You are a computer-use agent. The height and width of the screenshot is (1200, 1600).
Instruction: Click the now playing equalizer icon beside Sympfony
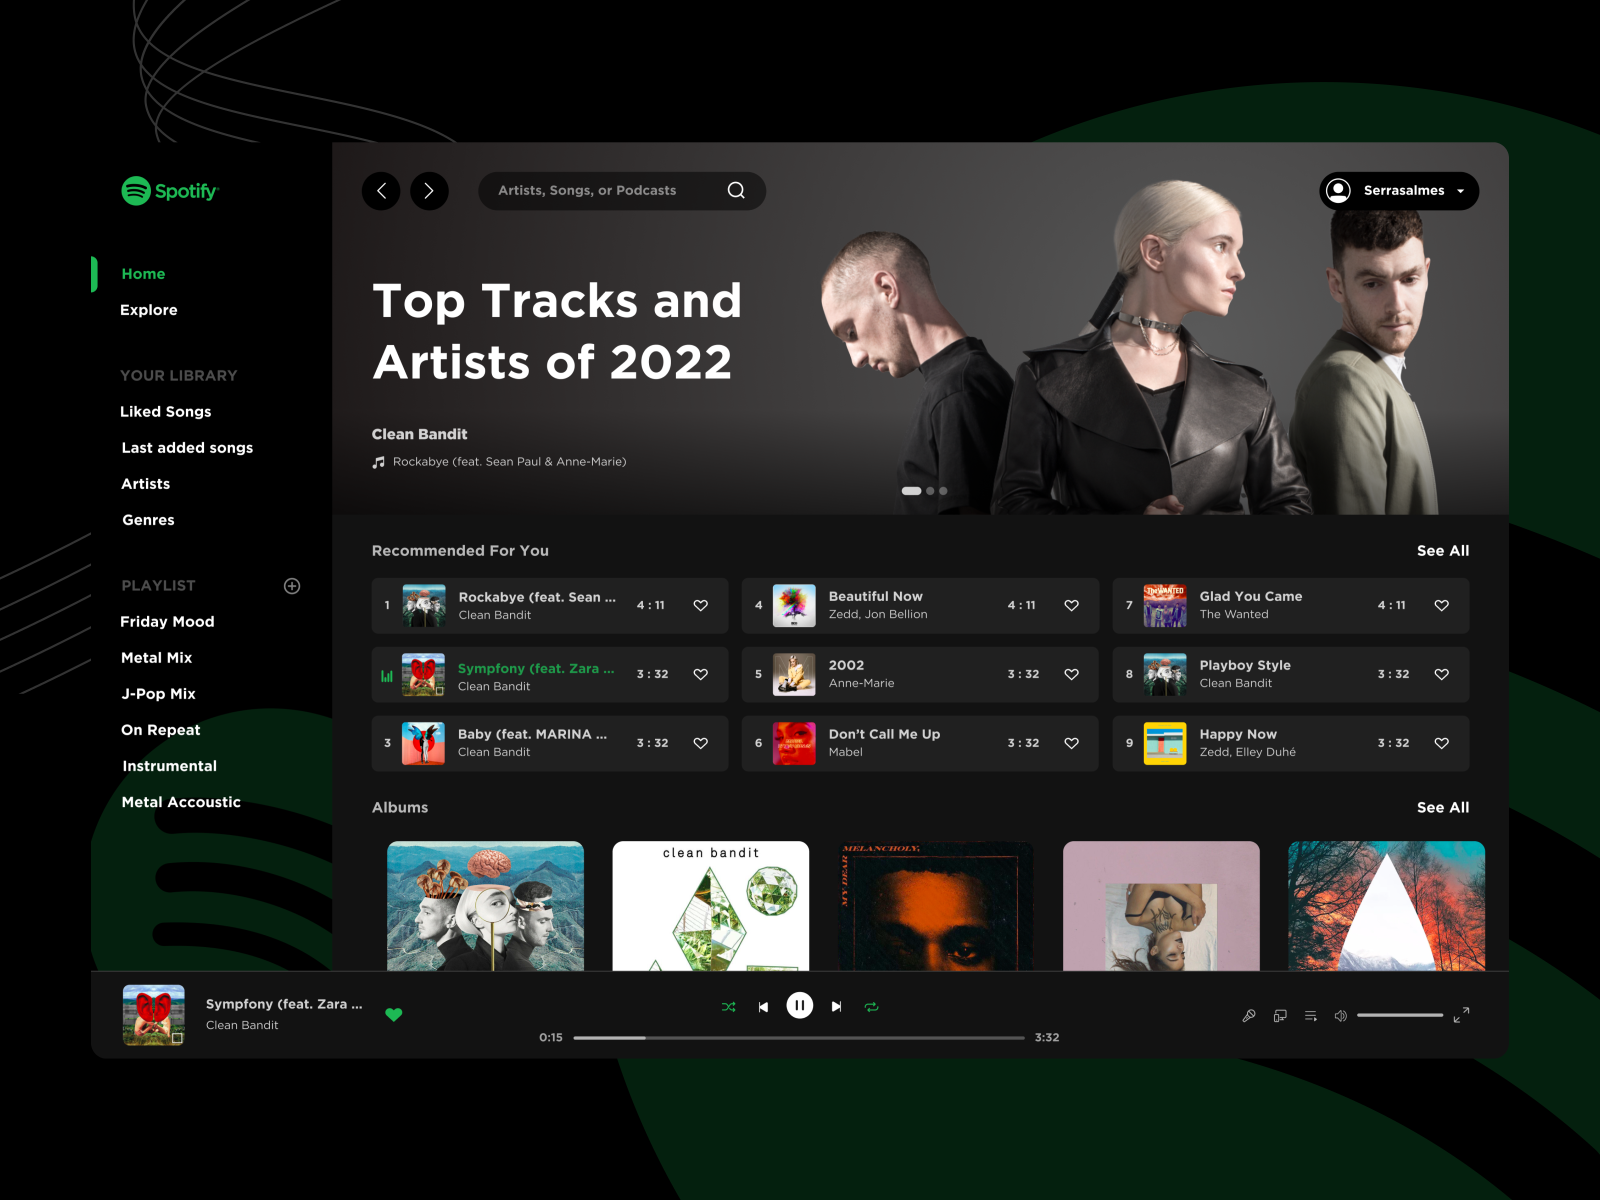click(387, 676)
